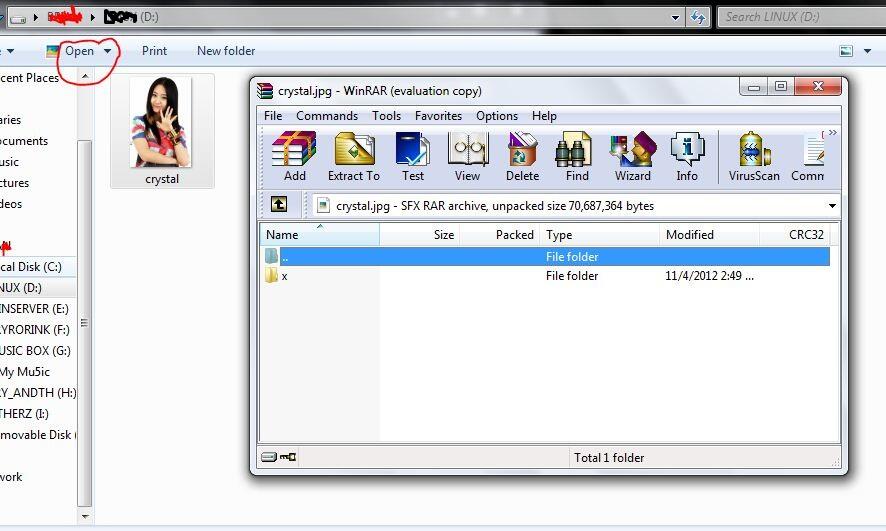Run the VirusScan toolbar icon
This screenshot has height=531, width=886.
tap(754, 156)
